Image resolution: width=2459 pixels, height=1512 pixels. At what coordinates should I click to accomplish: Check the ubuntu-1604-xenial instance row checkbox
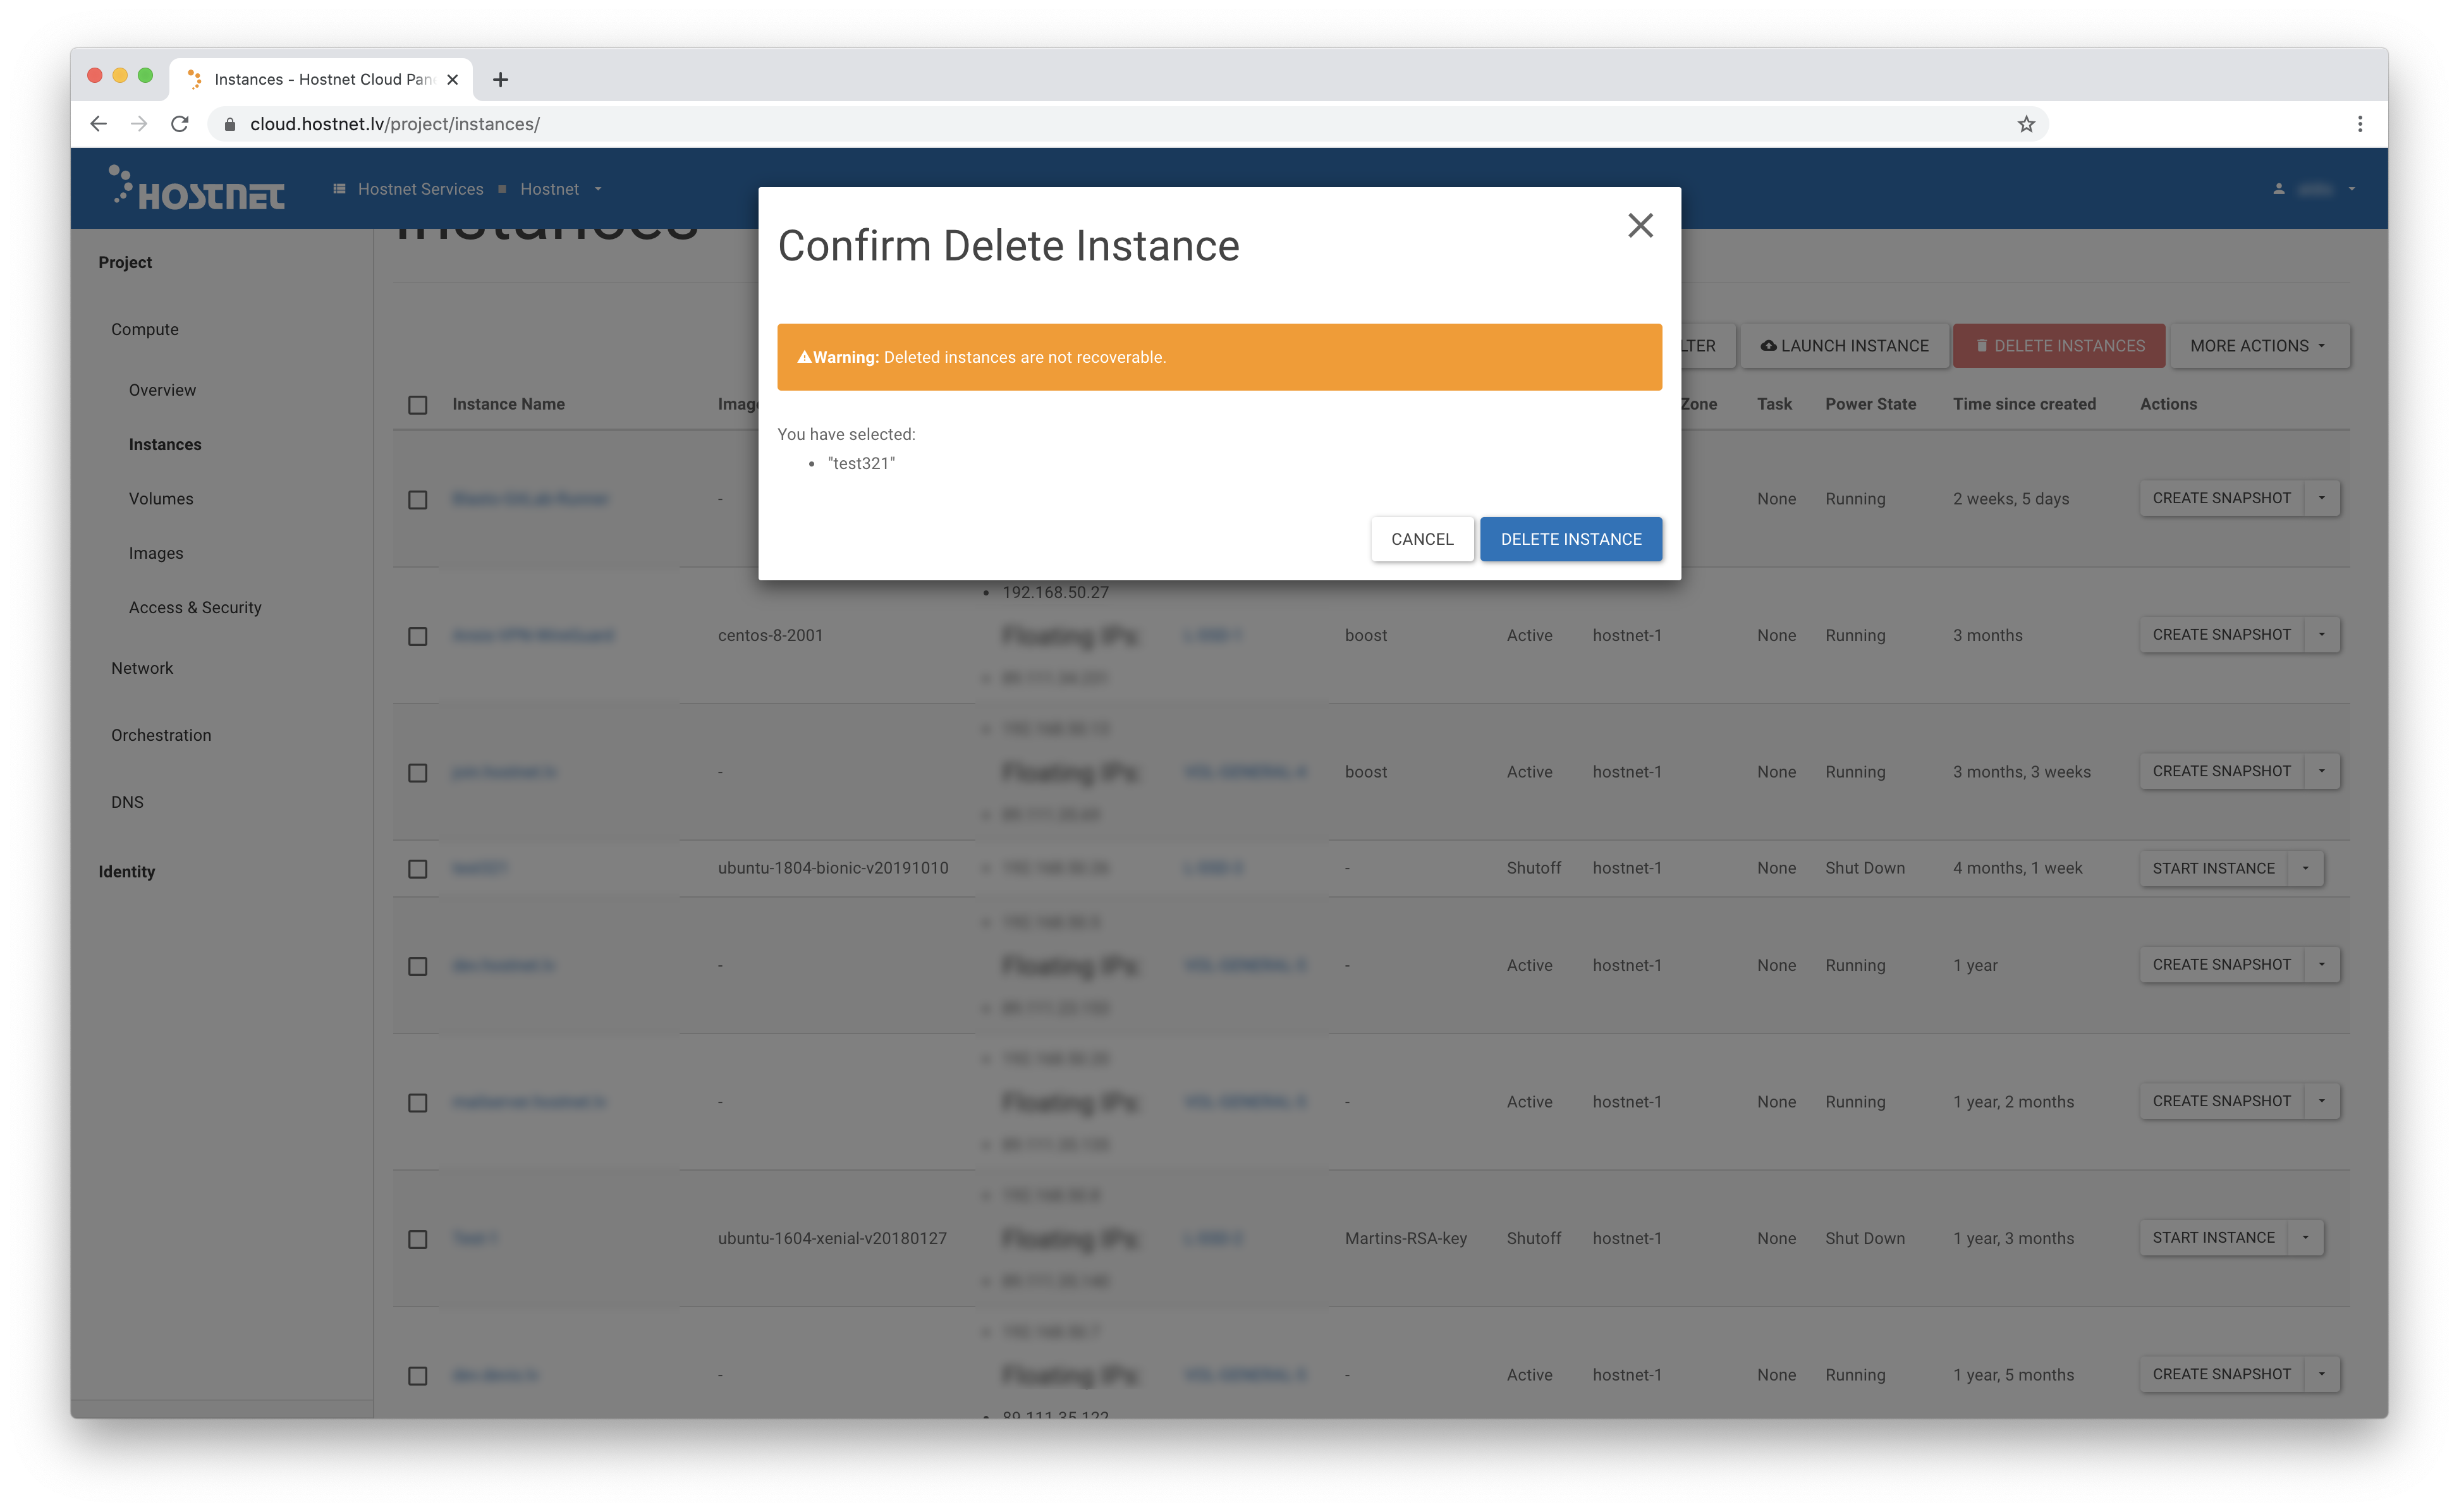tap(417, 1239)
